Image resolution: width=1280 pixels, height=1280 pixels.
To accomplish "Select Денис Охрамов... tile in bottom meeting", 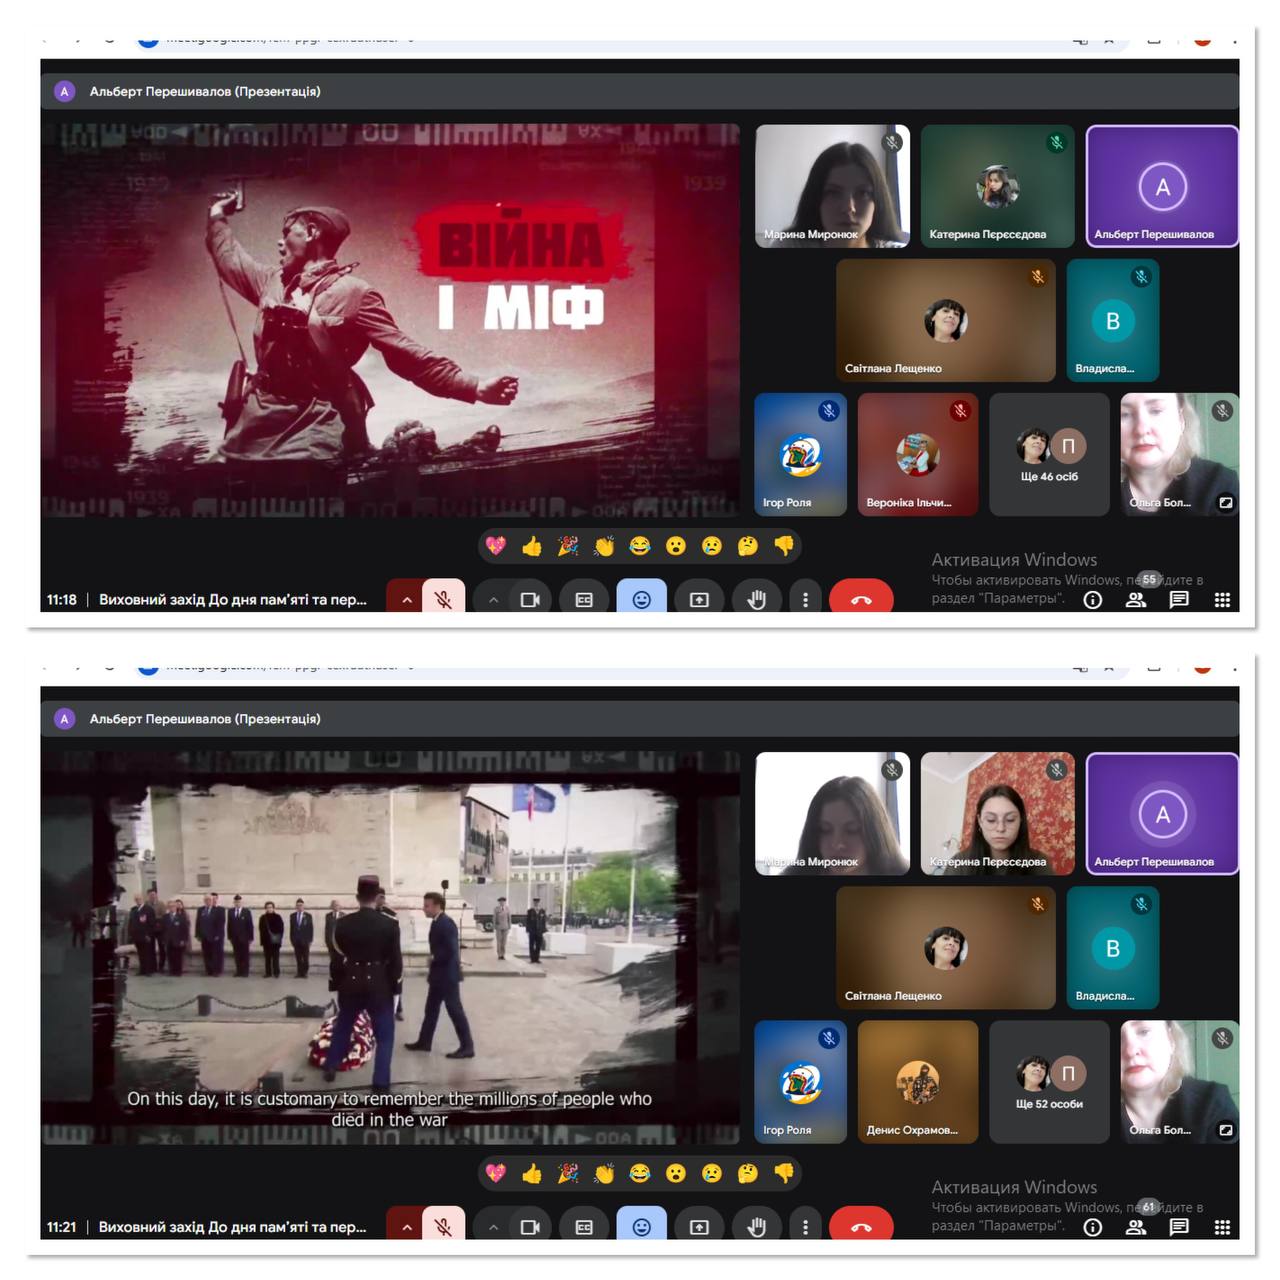I will [x=917, y=1081].
